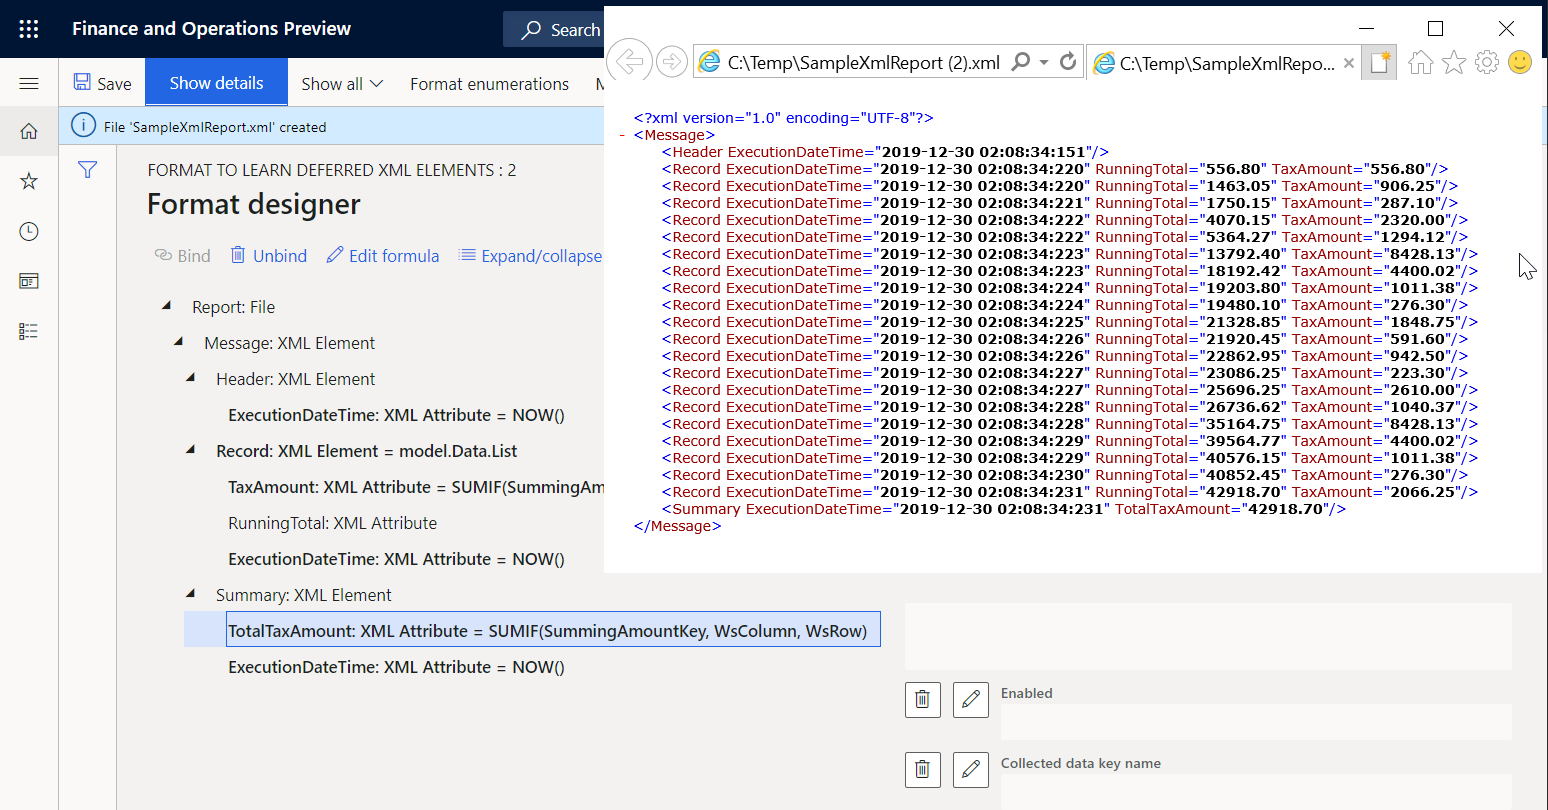The width and height of the screenshot is (1548, 810).
Task: Select the Show details menu item
Action: pos(216,83)
